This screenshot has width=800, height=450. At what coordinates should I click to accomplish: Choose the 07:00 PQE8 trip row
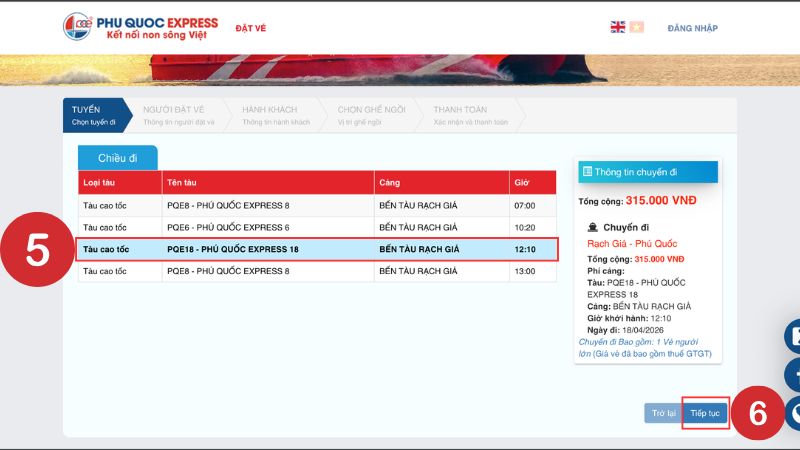pyautogui.click(x=317, y=205)
